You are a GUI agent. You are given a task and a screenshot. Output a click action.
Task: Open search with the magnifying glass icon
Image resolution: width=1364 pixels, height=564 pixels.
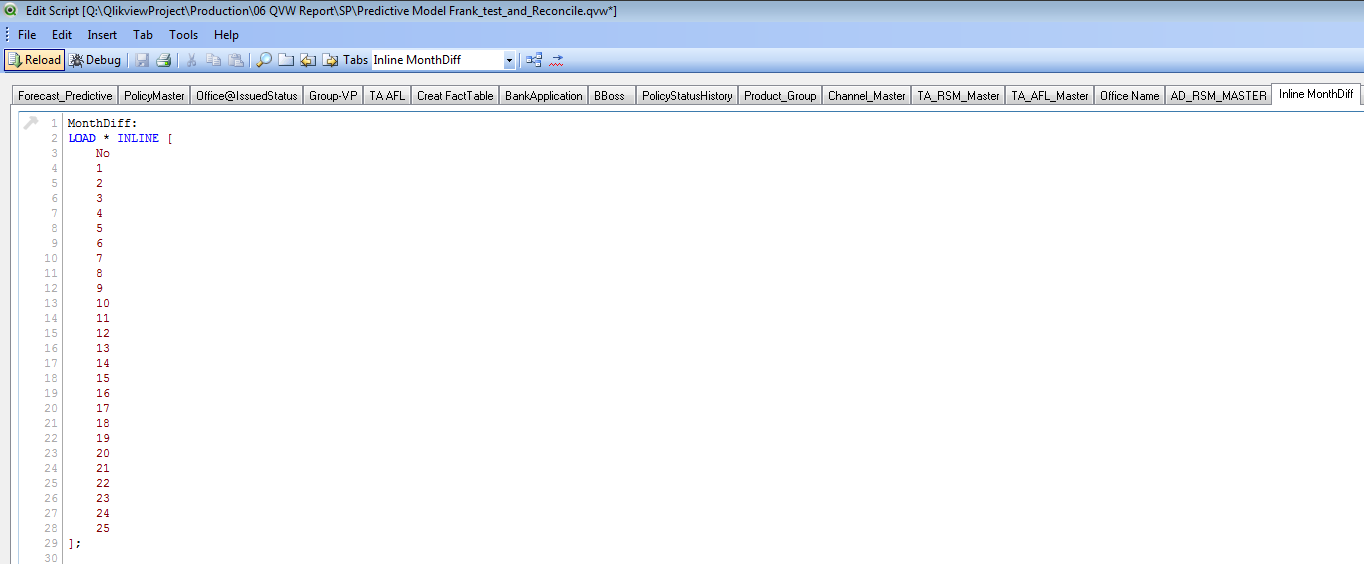tap(264, 60)
